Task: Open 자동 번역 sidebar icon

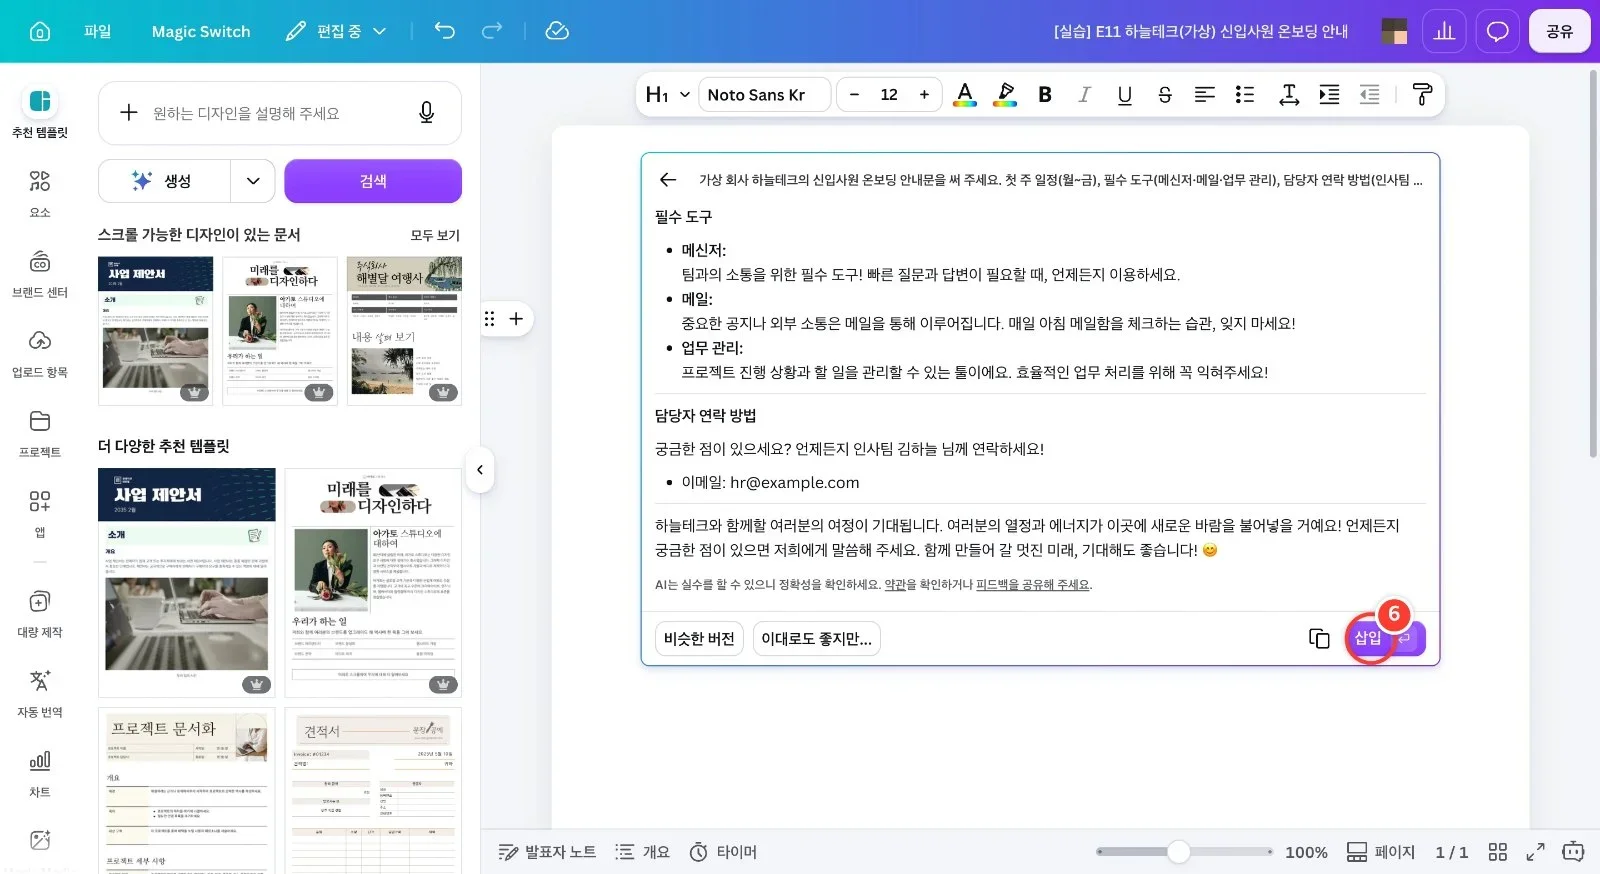Action: pos(40,693)
